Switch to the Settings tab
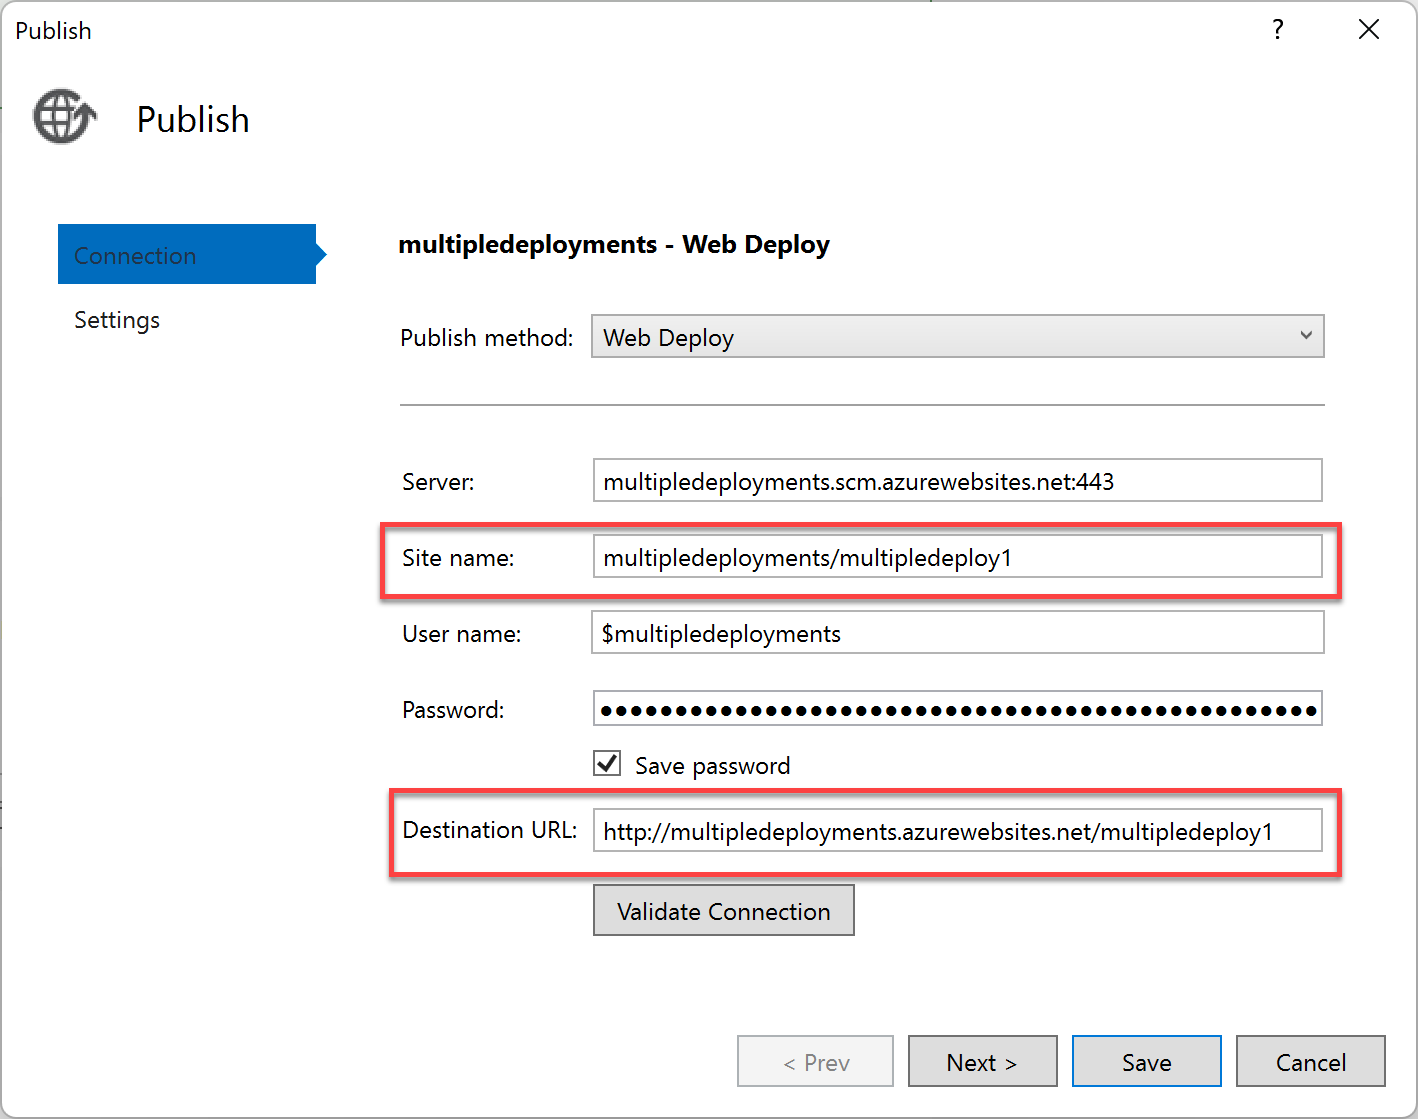The height and width of the screenshot is (1119, 1418). 117,320
